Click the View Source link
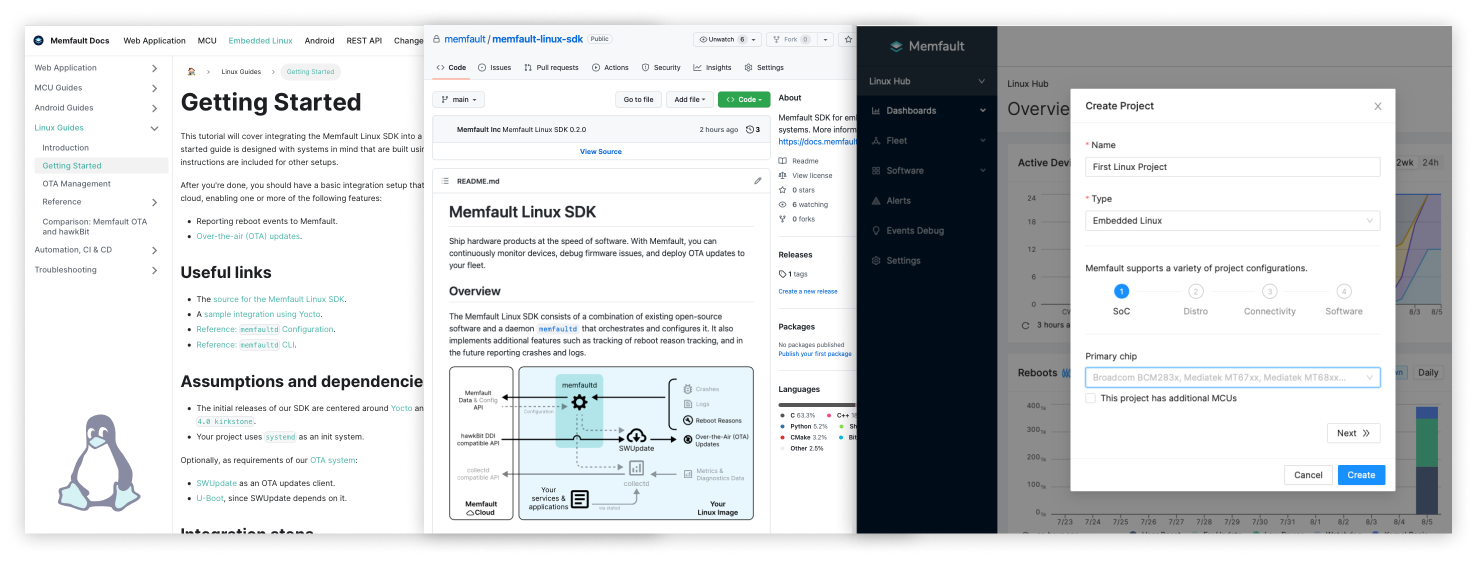The height and width of the screenshot is (566, 1481). [600, 152]
